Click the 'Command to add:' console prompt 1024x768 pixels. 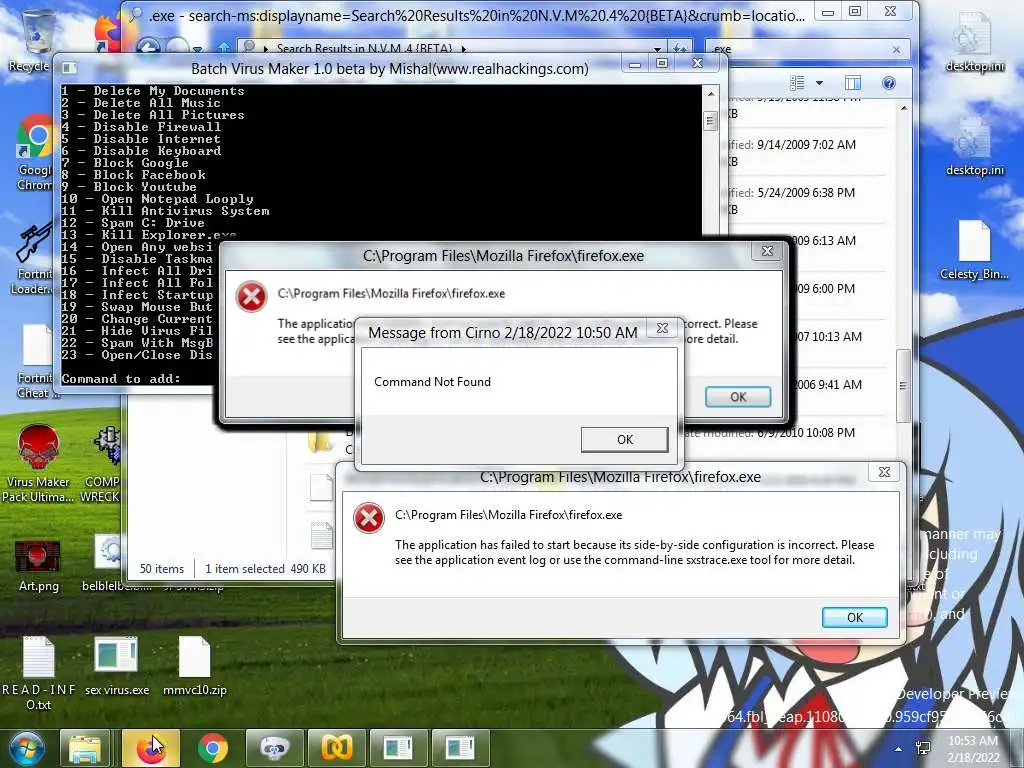(x=121, y=379)
